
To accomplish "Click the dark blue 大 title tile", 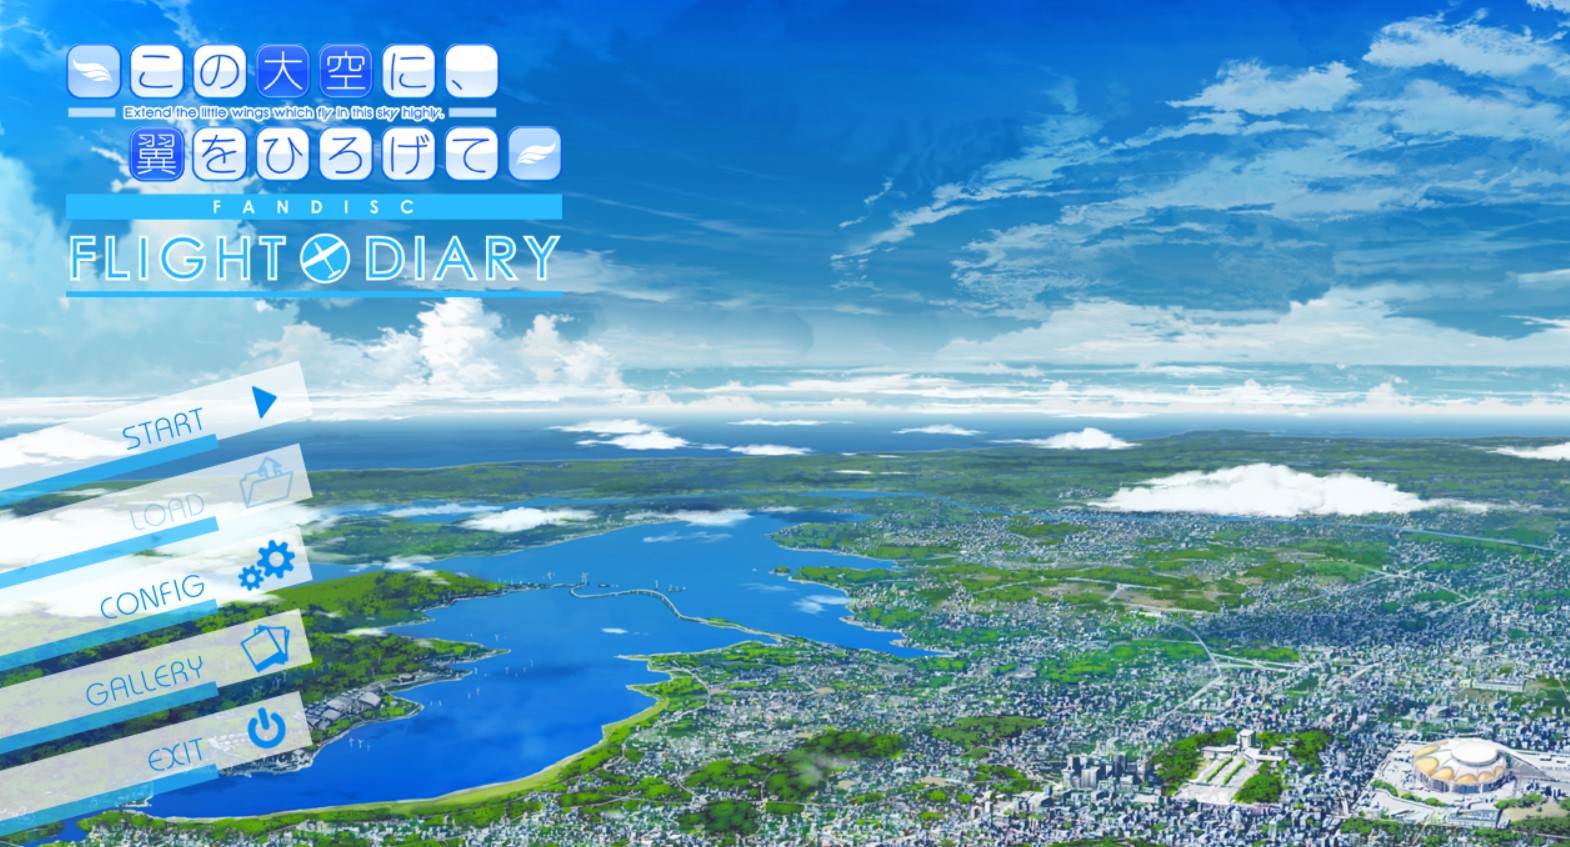I will (x=283, y=73).
